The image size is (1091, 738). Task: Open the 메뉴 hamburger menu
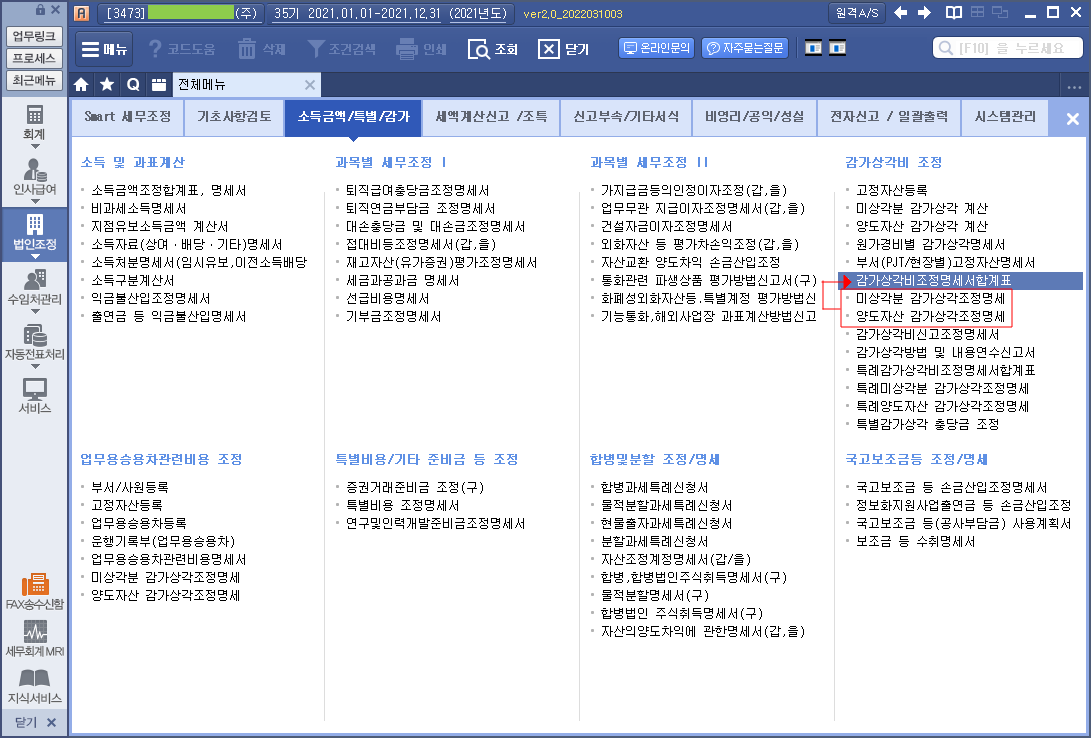(x=103, y=49)
